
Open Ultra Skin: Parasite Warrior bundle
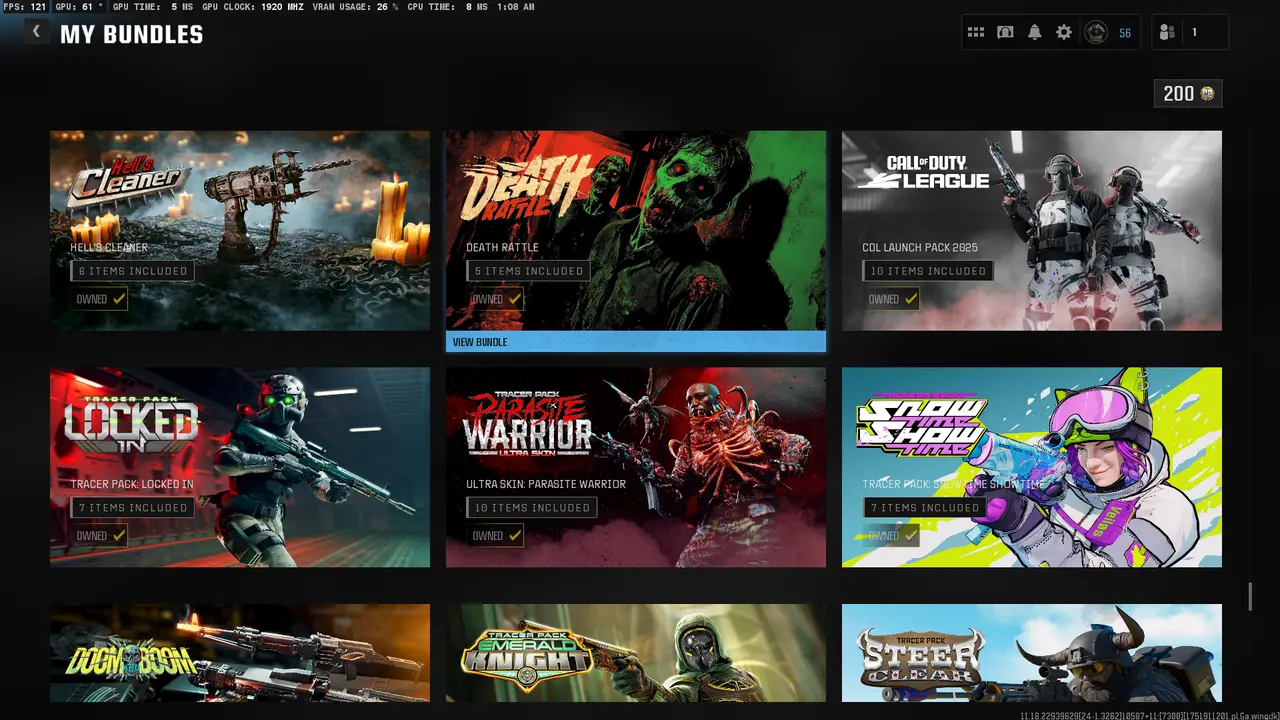click(x=635, y=467)
